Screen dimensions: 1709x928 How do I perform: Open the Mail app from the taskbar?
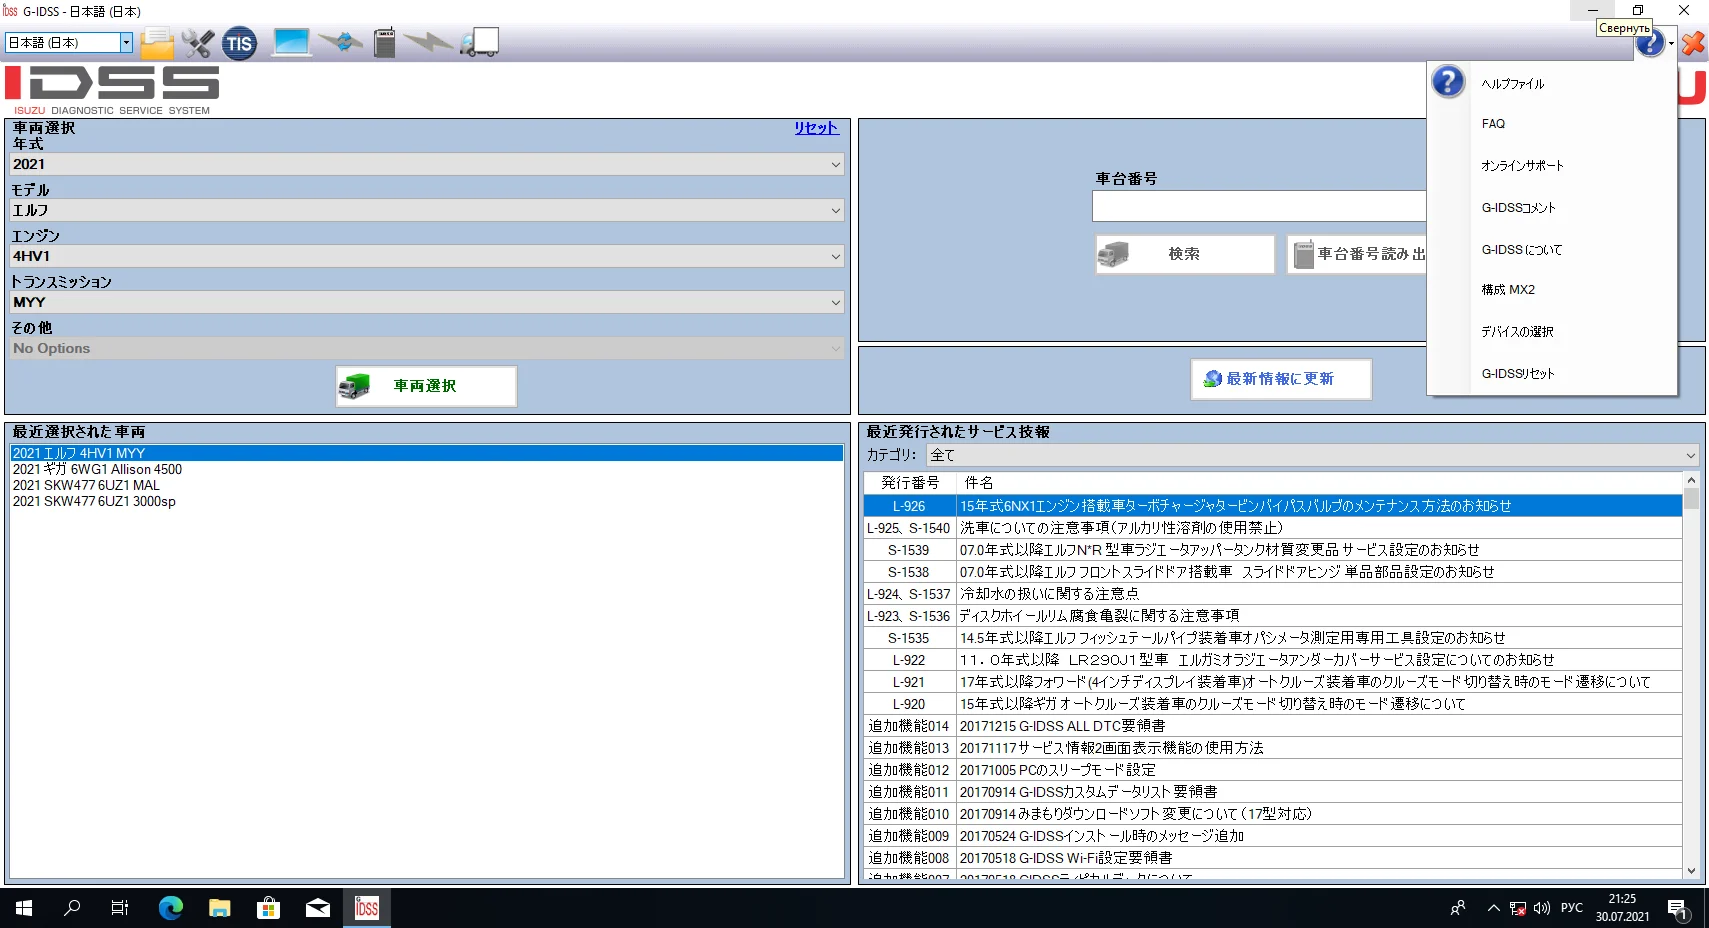tap(318, 908)
